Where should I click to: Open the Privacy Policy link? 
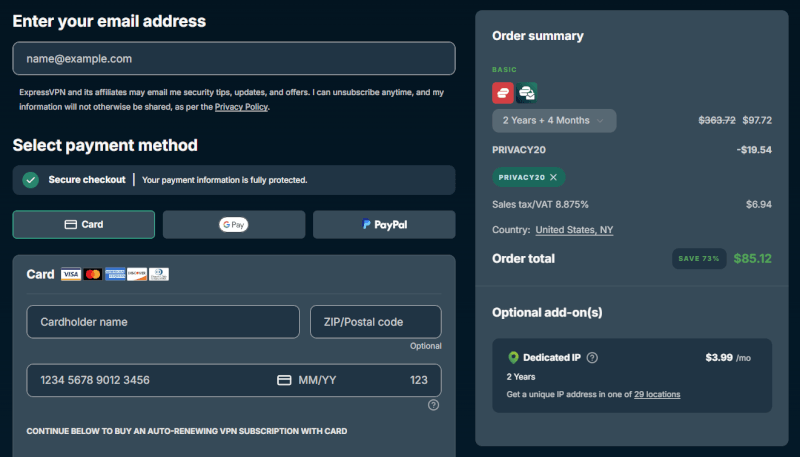click(x=241, y=107)
